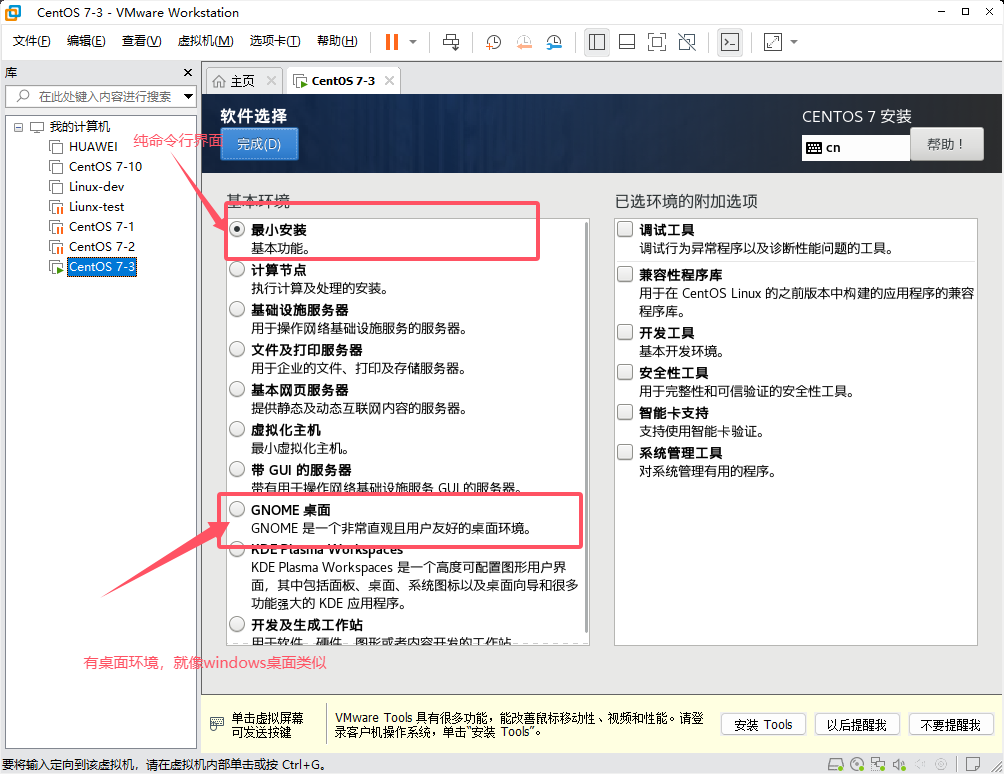Pick the 带 GUI 的服务器 radio button

pos(237,469)
